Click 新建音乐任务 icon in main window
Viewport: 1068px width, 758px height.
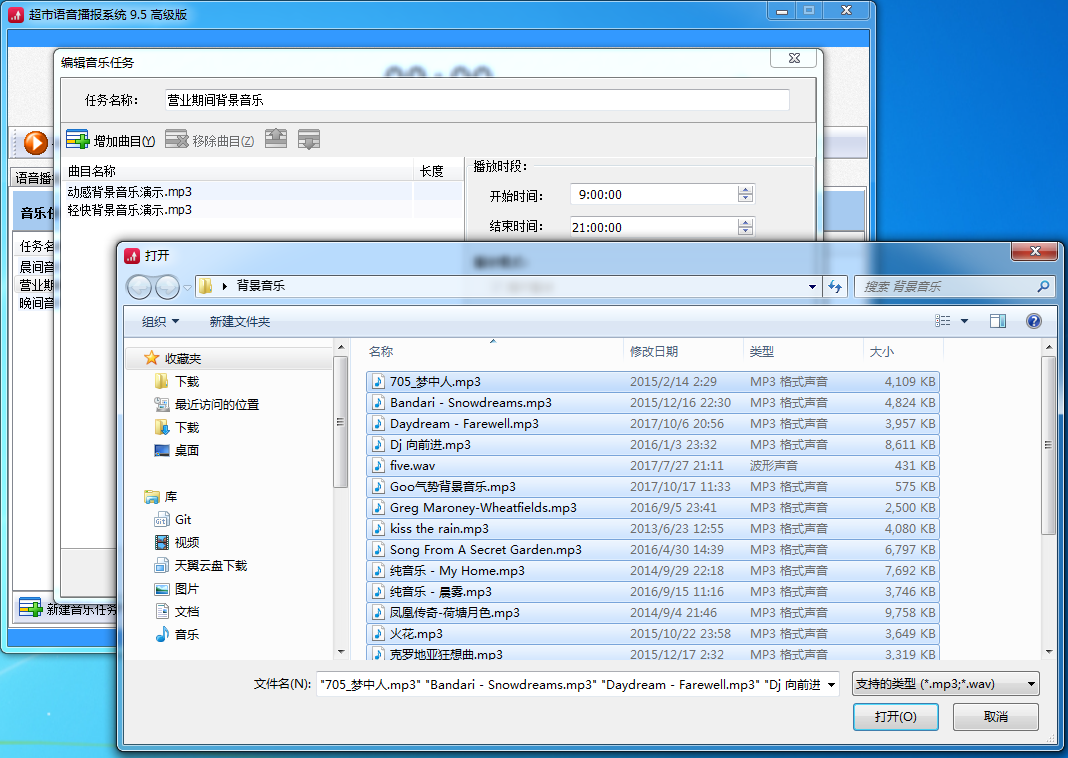(31, 607)
